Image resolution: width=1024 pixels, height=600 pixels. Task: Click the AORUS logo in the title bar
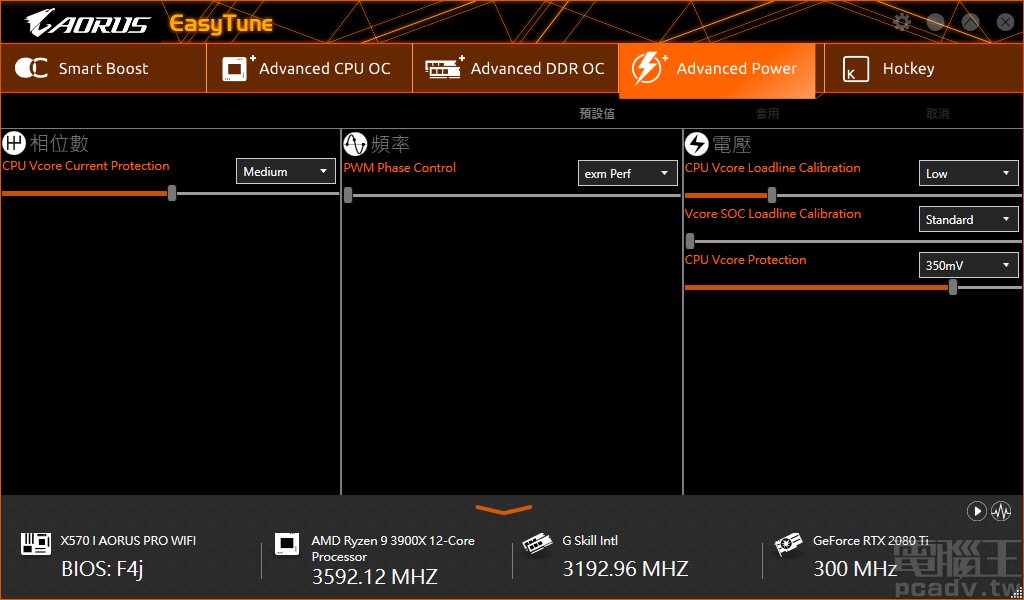click(85, 20)
